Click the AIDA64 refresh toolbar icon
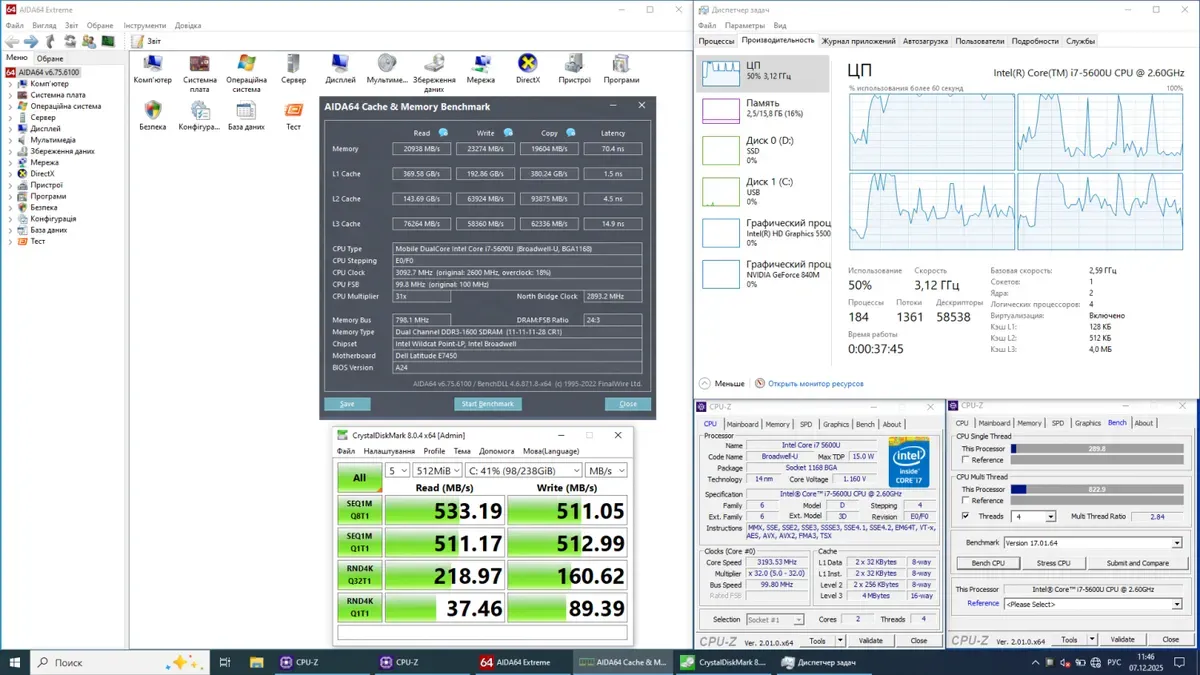The width and height of the screenshot is (1200, 675). (x=70, y=41)
